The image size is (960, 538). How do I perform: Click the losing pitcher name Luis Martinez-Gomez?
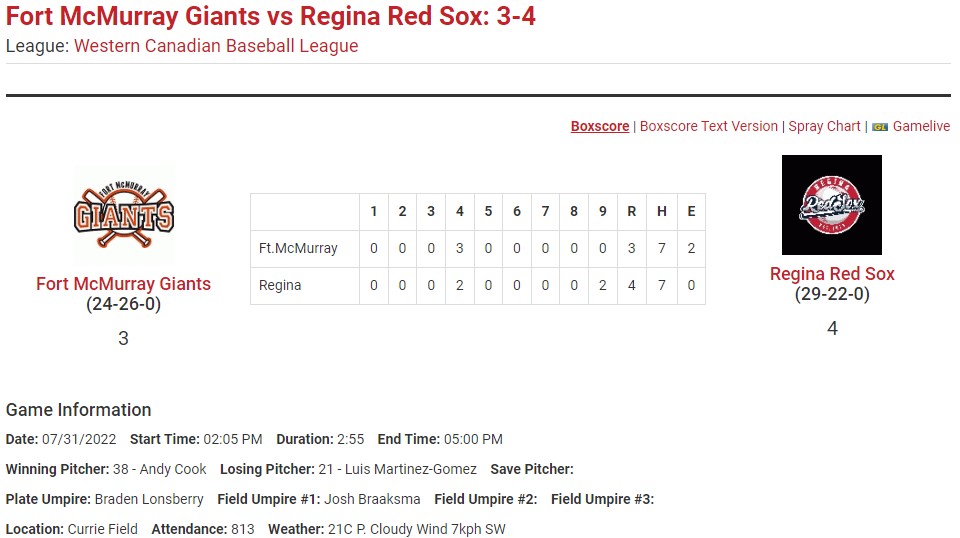click(x=411, y=469)
